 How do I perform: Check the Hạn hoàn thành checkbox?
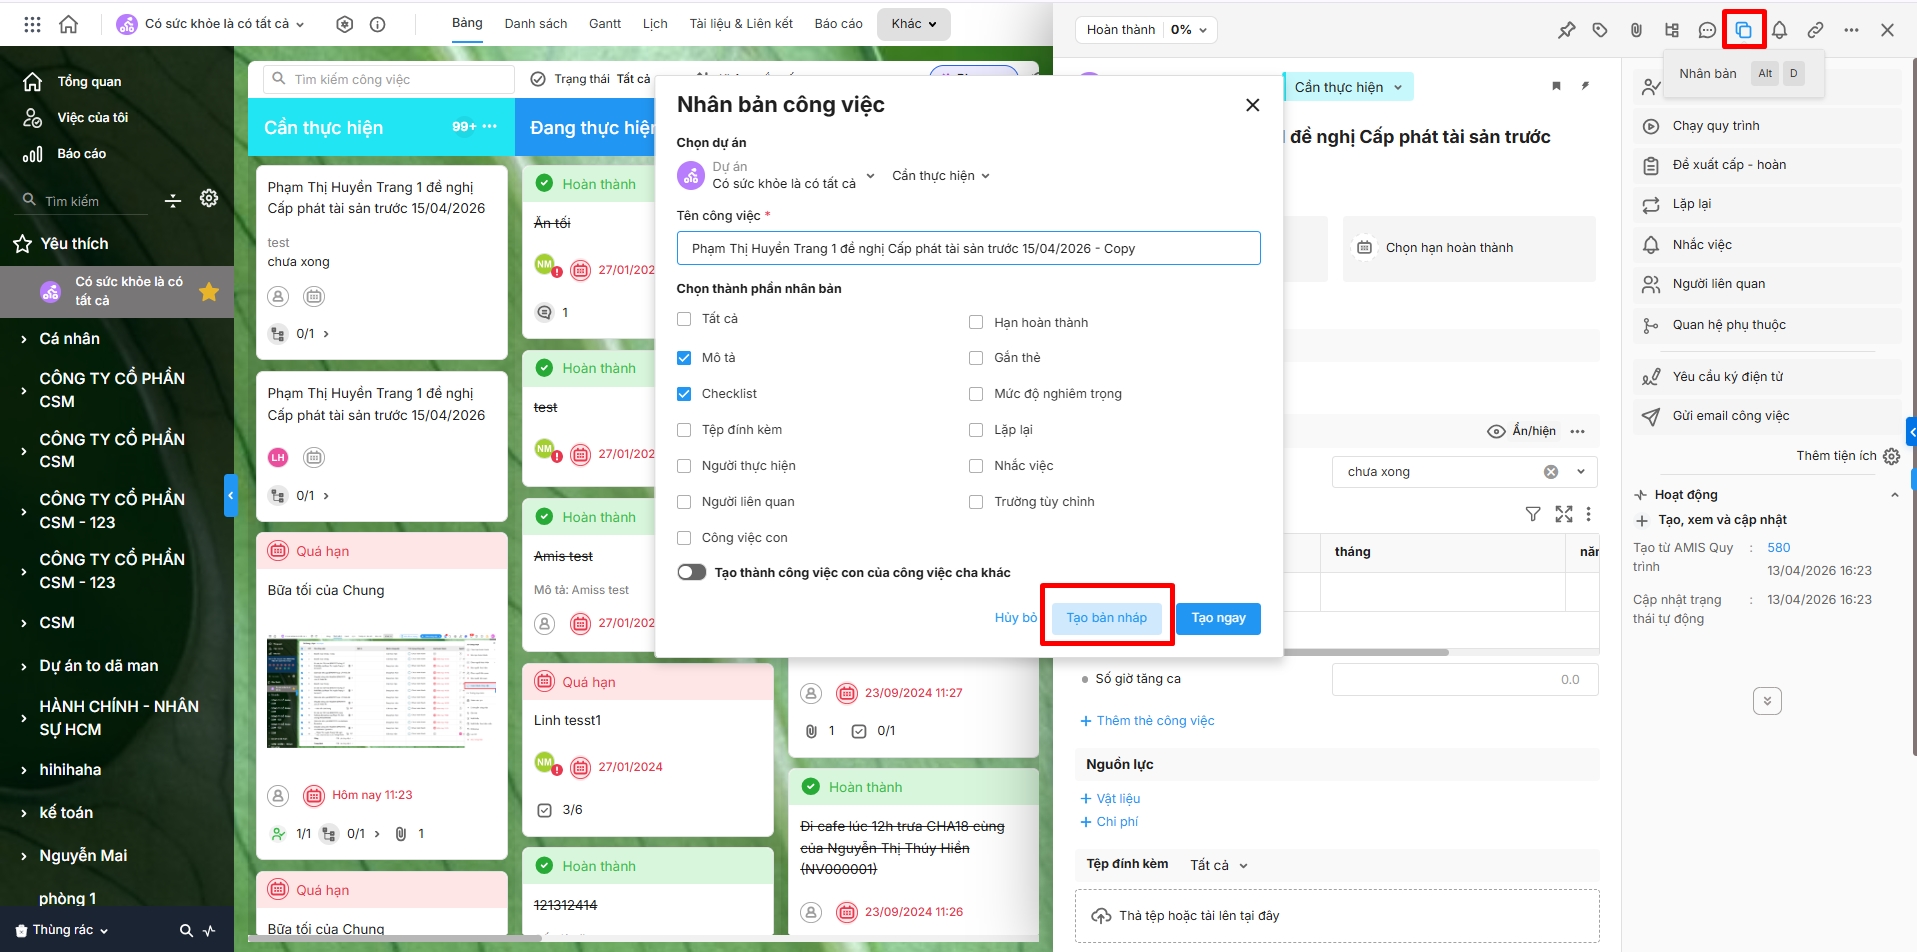[x=976, y=322]
